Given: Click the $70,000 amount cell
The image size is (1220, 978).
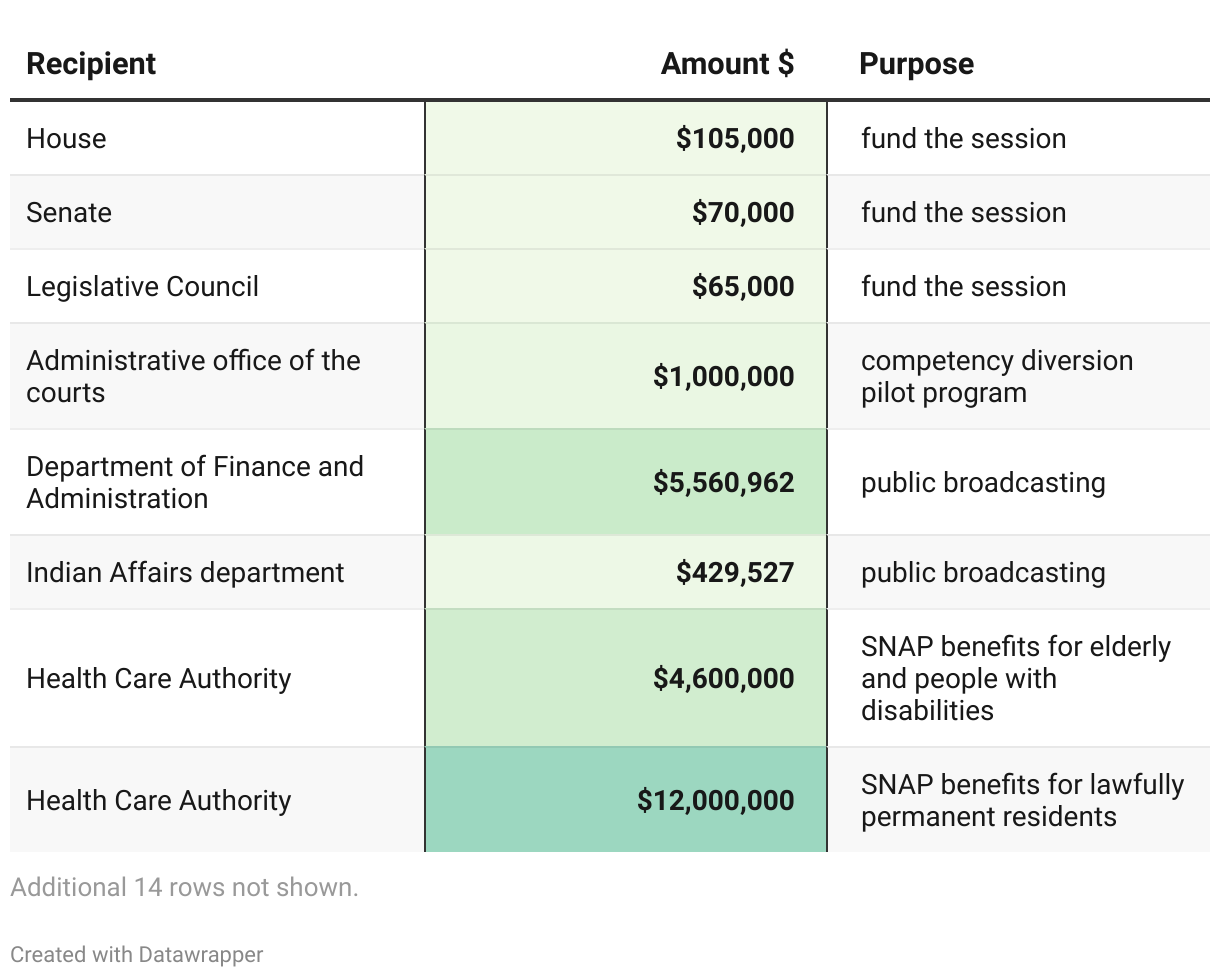Looking at the screenshot, I should pos(742,212).
